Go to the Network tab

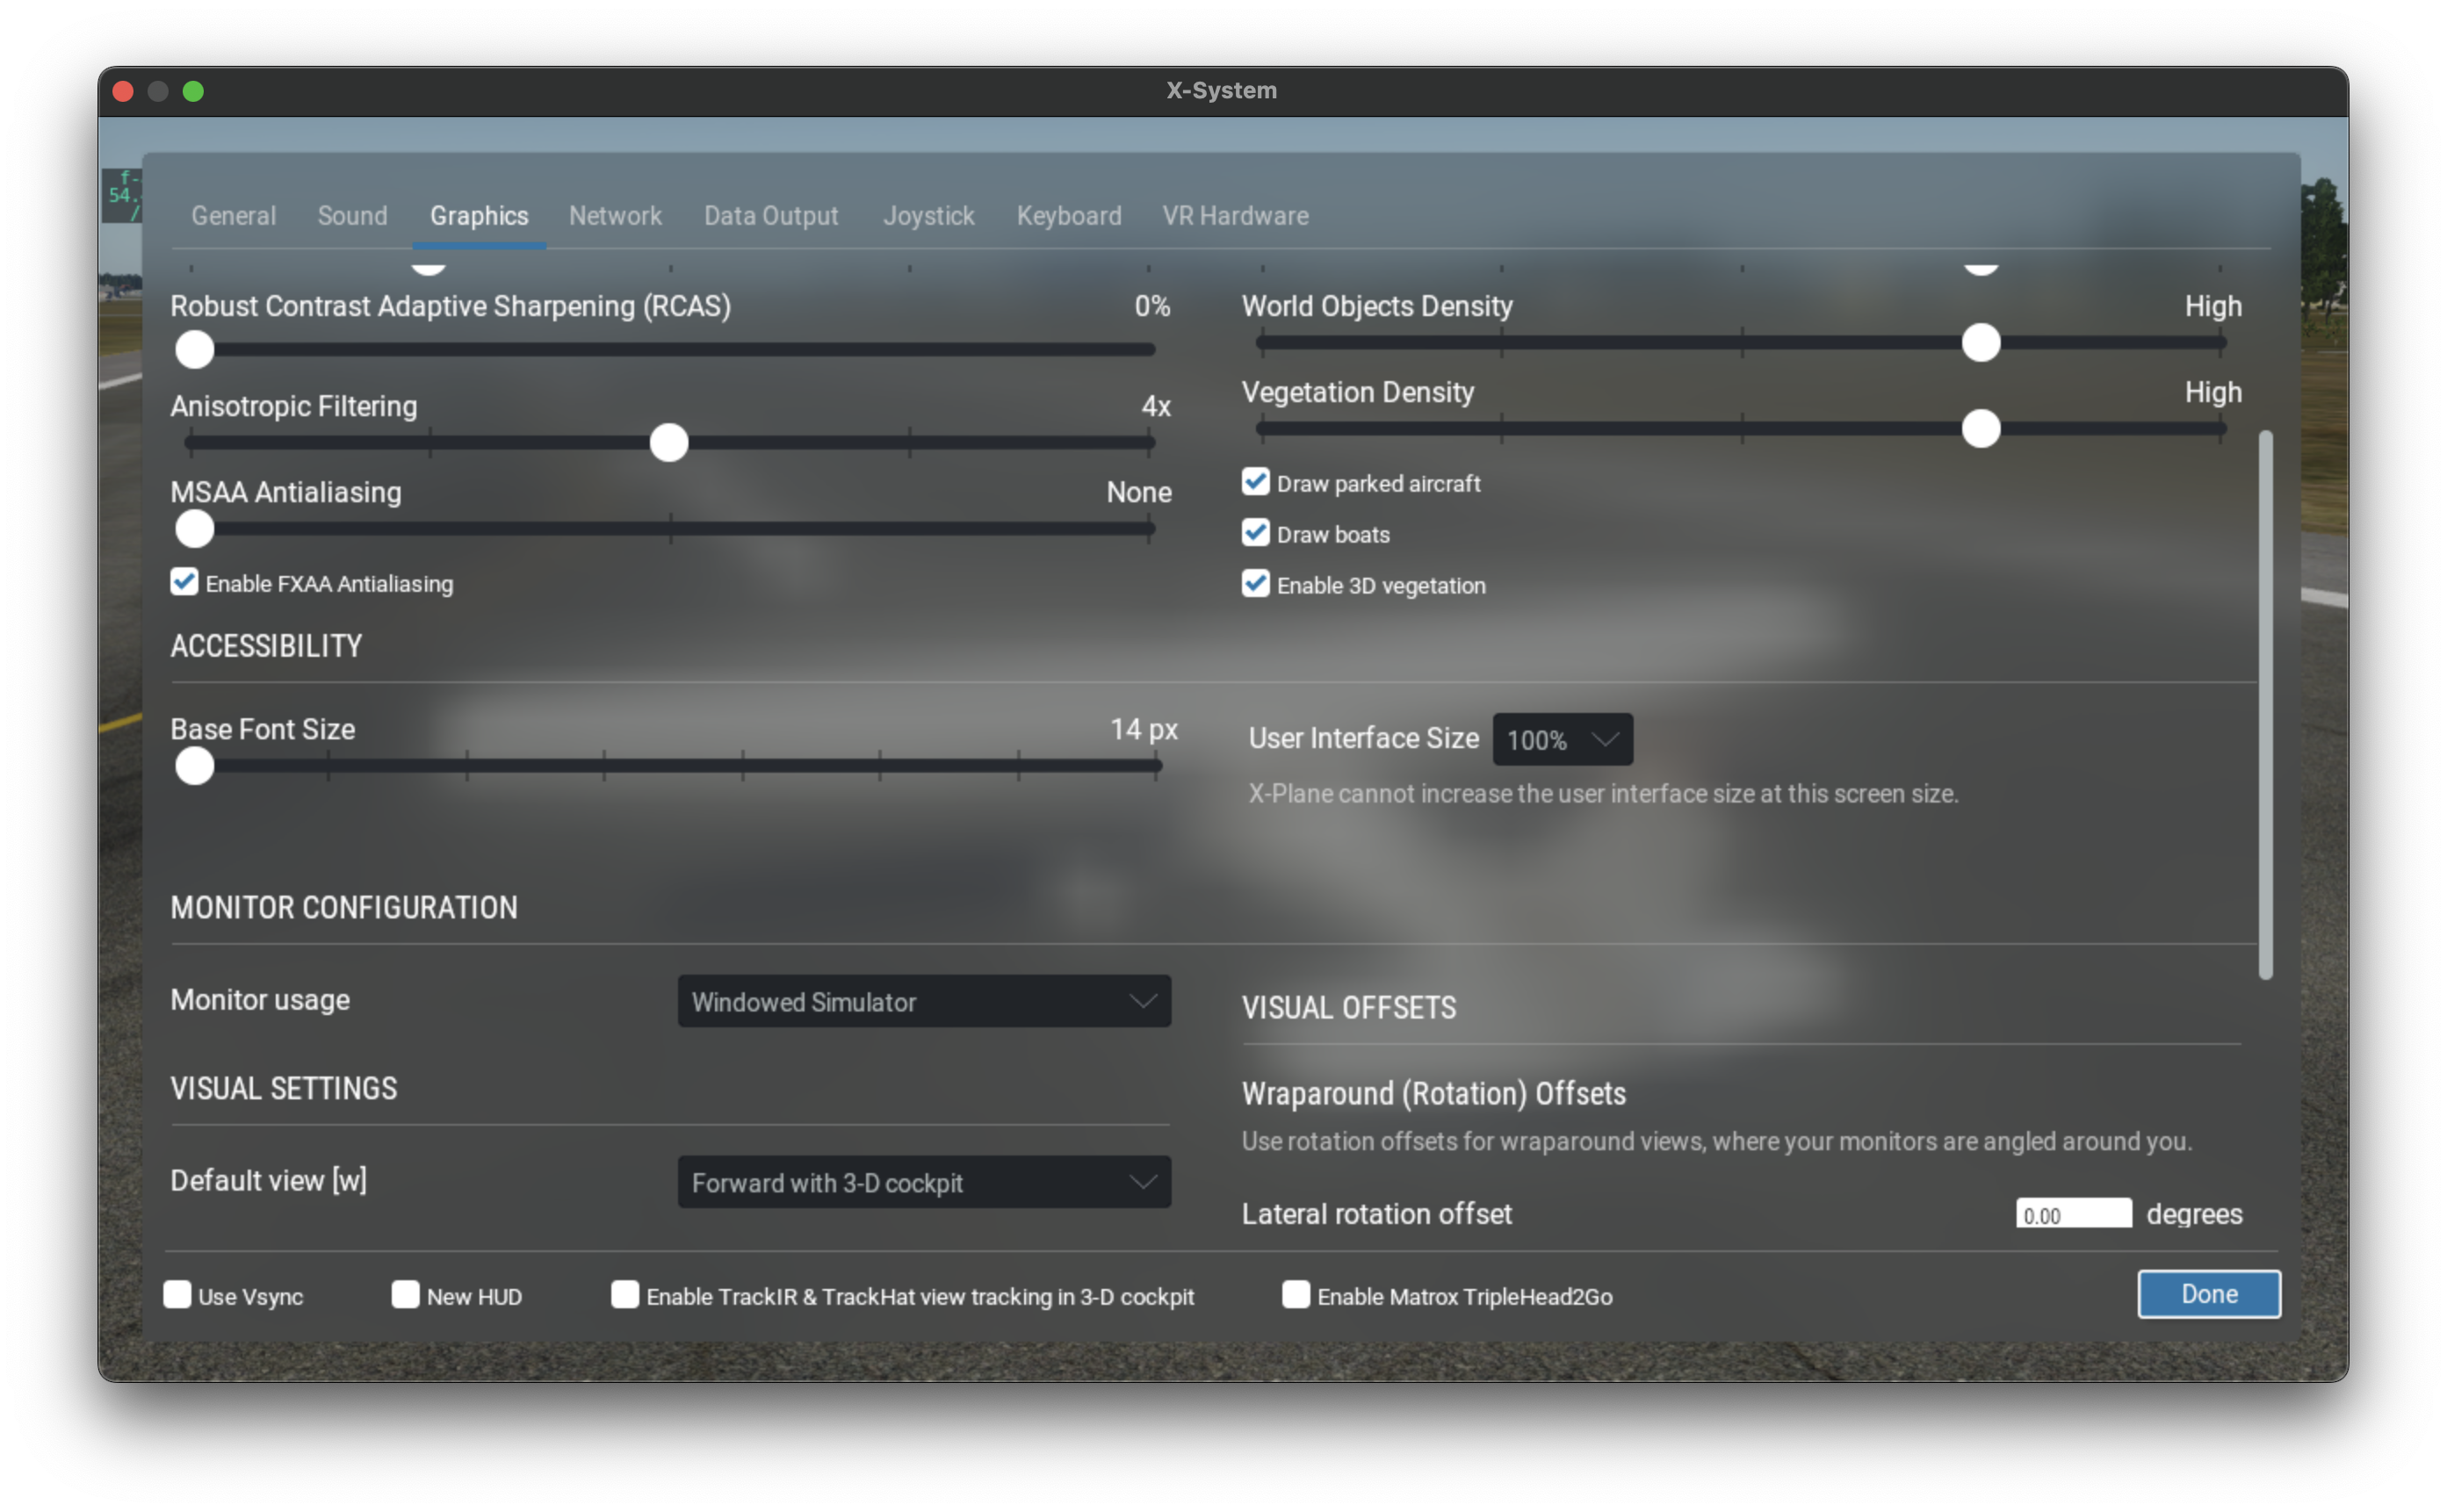pos(615,216)
